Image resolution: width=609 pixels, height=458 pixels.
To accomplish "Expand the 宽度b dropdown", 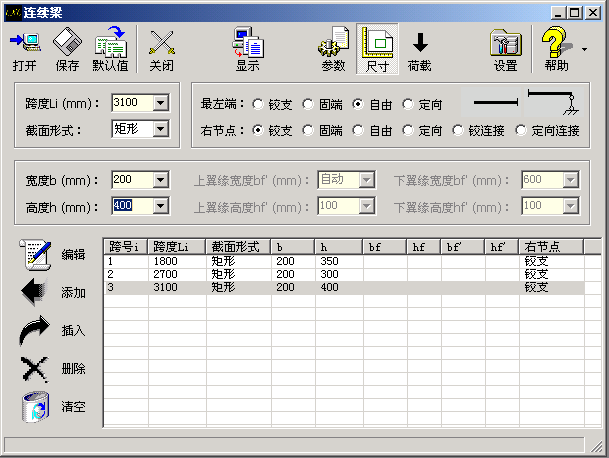I will 161,180.
